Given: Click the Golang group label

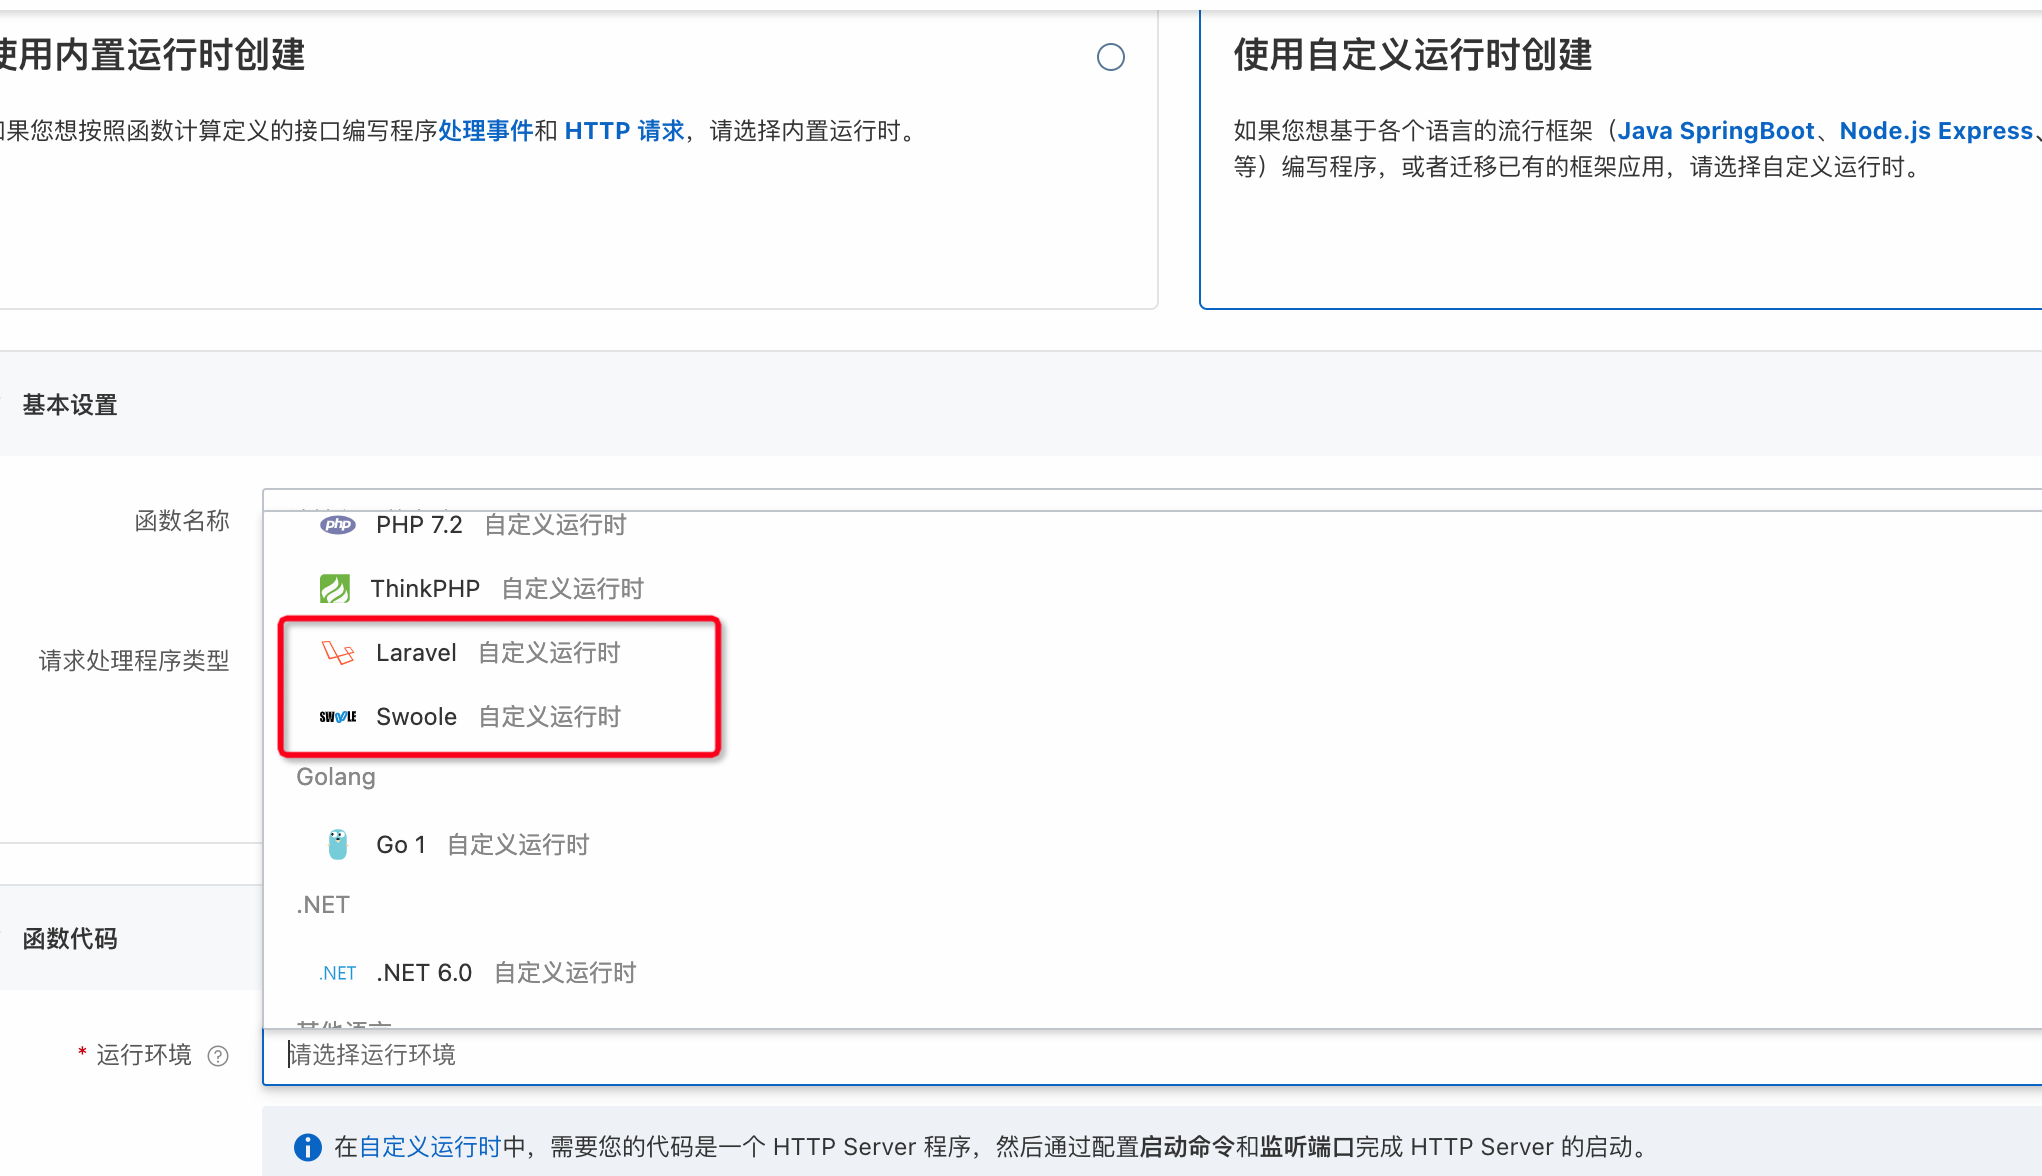Looking at the screenshot, I should click(336, 777).
